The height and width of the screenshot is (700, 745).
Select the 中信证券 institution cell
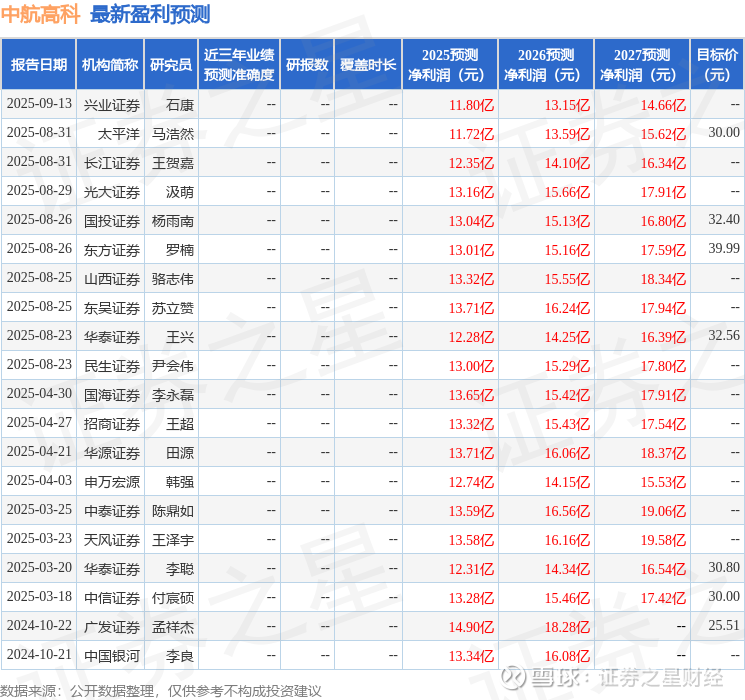[112, 598]
